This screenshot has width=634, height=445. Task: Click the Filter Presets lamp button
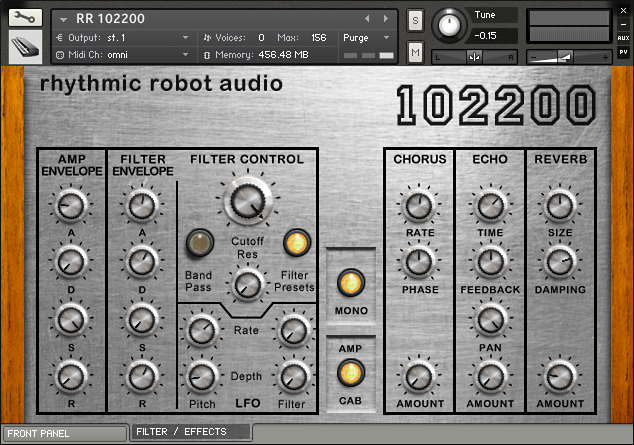(x=296, y=243)
